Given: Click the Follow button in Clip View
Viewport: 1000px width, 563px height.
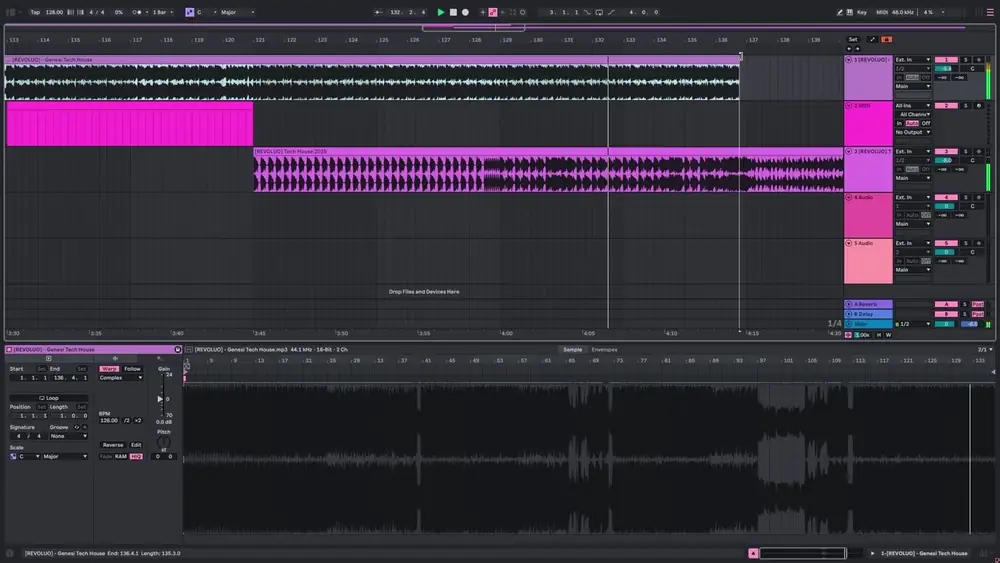Looking at the screenshot, I should click(132, 369).
